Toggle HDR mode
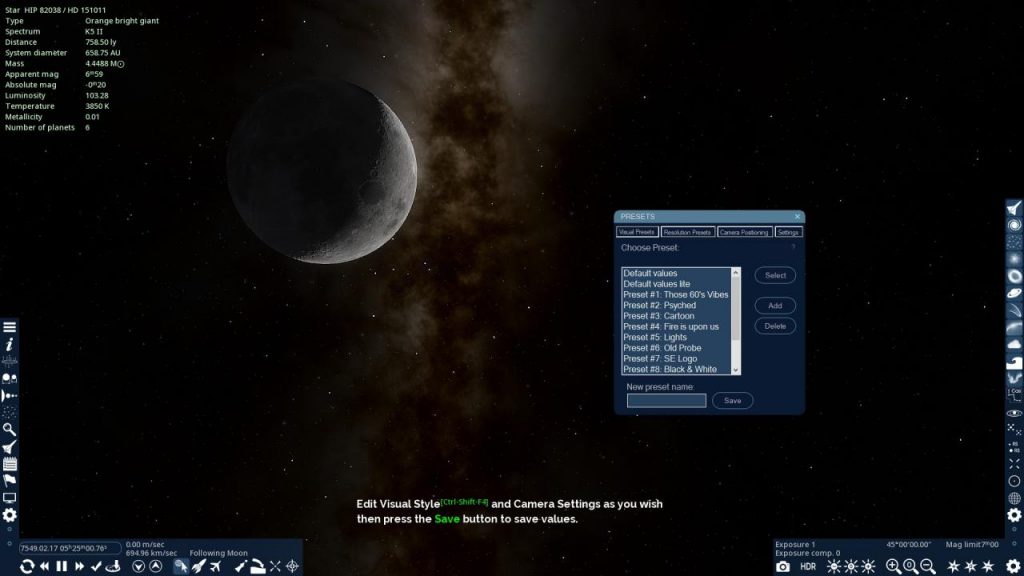Viewport: 1024px width, 576px height. click(806, 565)
